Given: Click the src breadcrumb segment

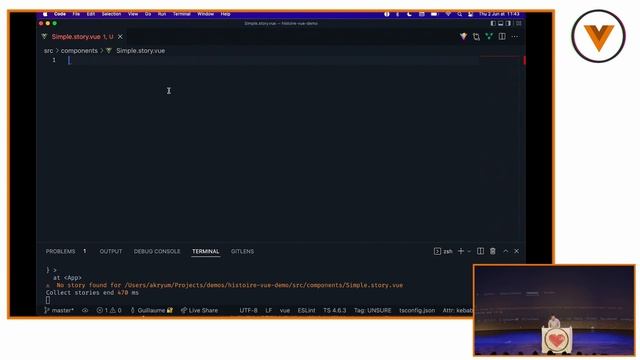Looking at the screenshot, I should [x=49, y=51].
